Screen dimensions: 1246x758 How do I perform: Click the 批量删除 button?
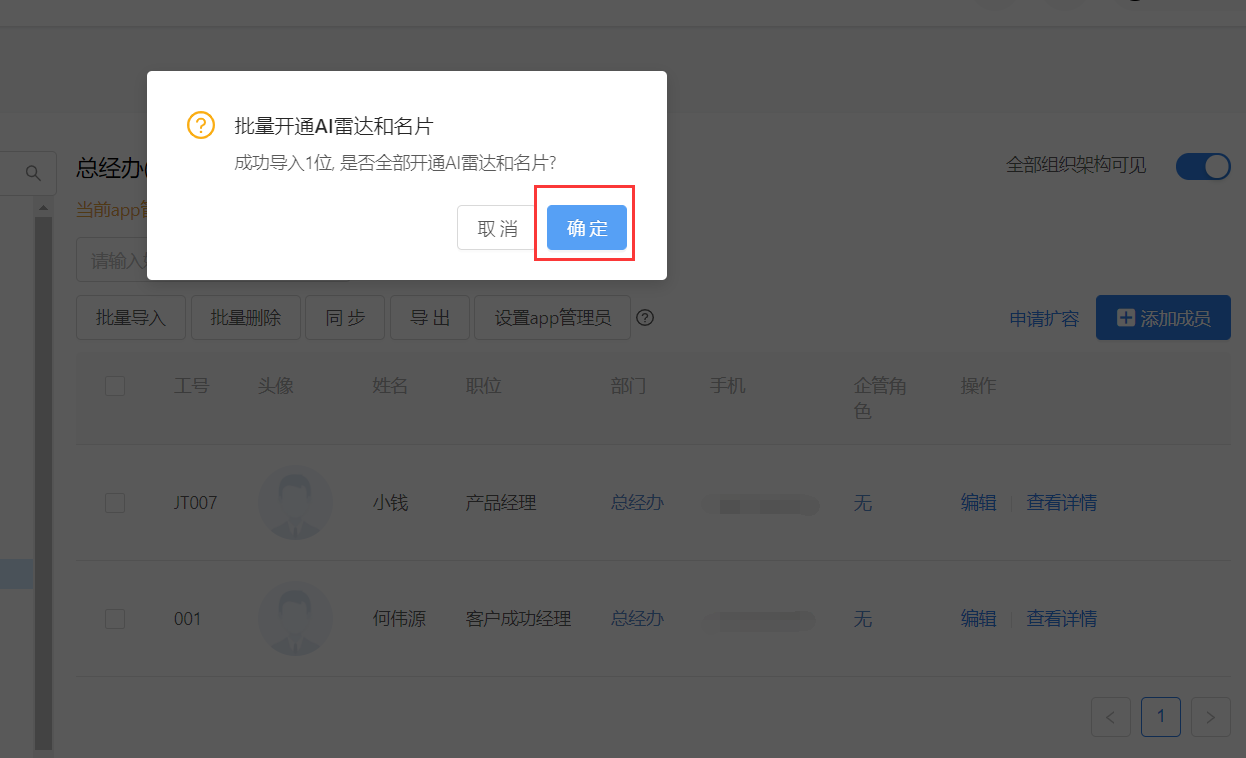246,318
